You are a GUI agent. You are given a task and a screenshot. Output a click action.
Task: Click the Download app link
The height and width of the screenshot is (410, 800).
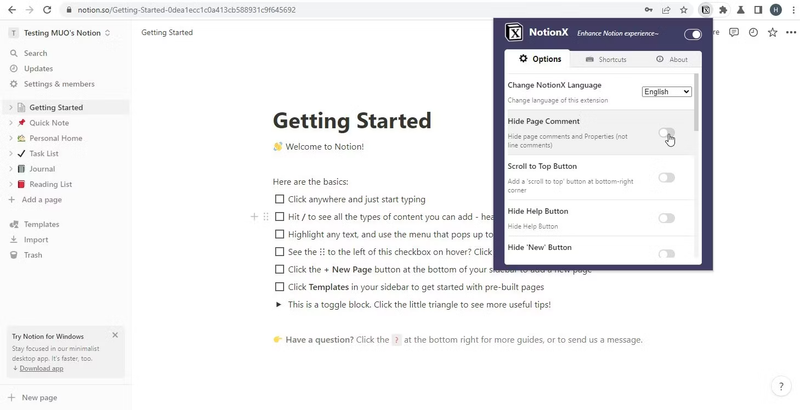tap(41, 368)
